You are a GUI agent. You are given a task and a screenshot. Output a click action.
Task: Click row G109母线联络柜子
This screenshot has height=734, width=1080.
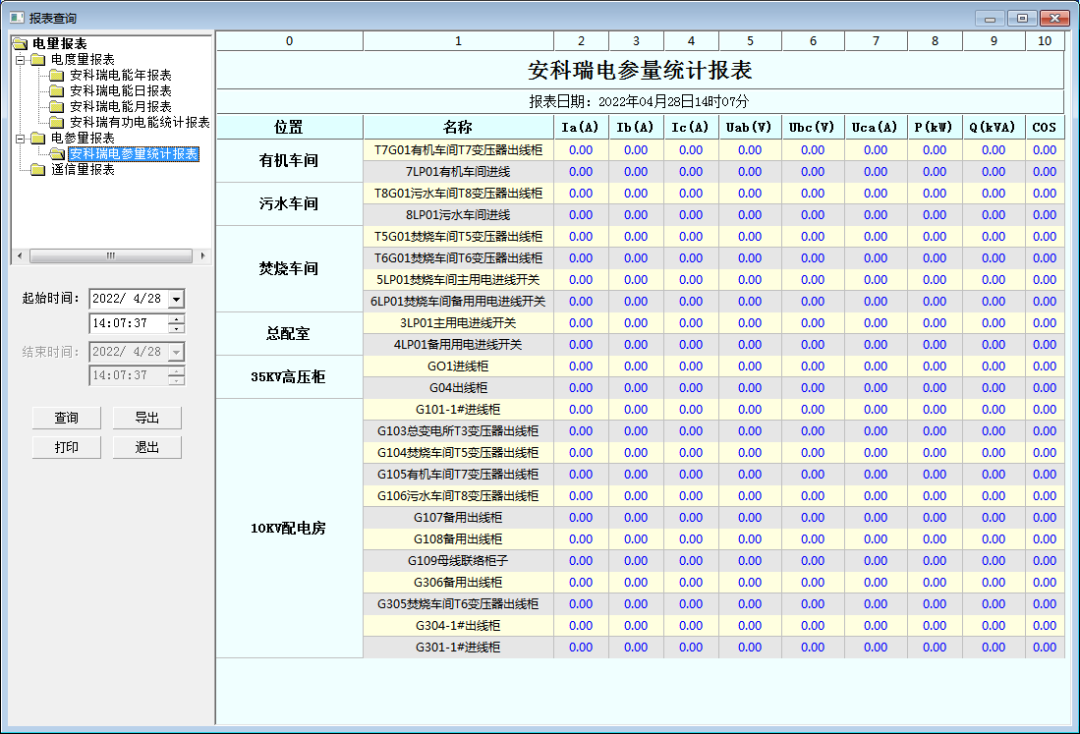[x=458, y=560]
